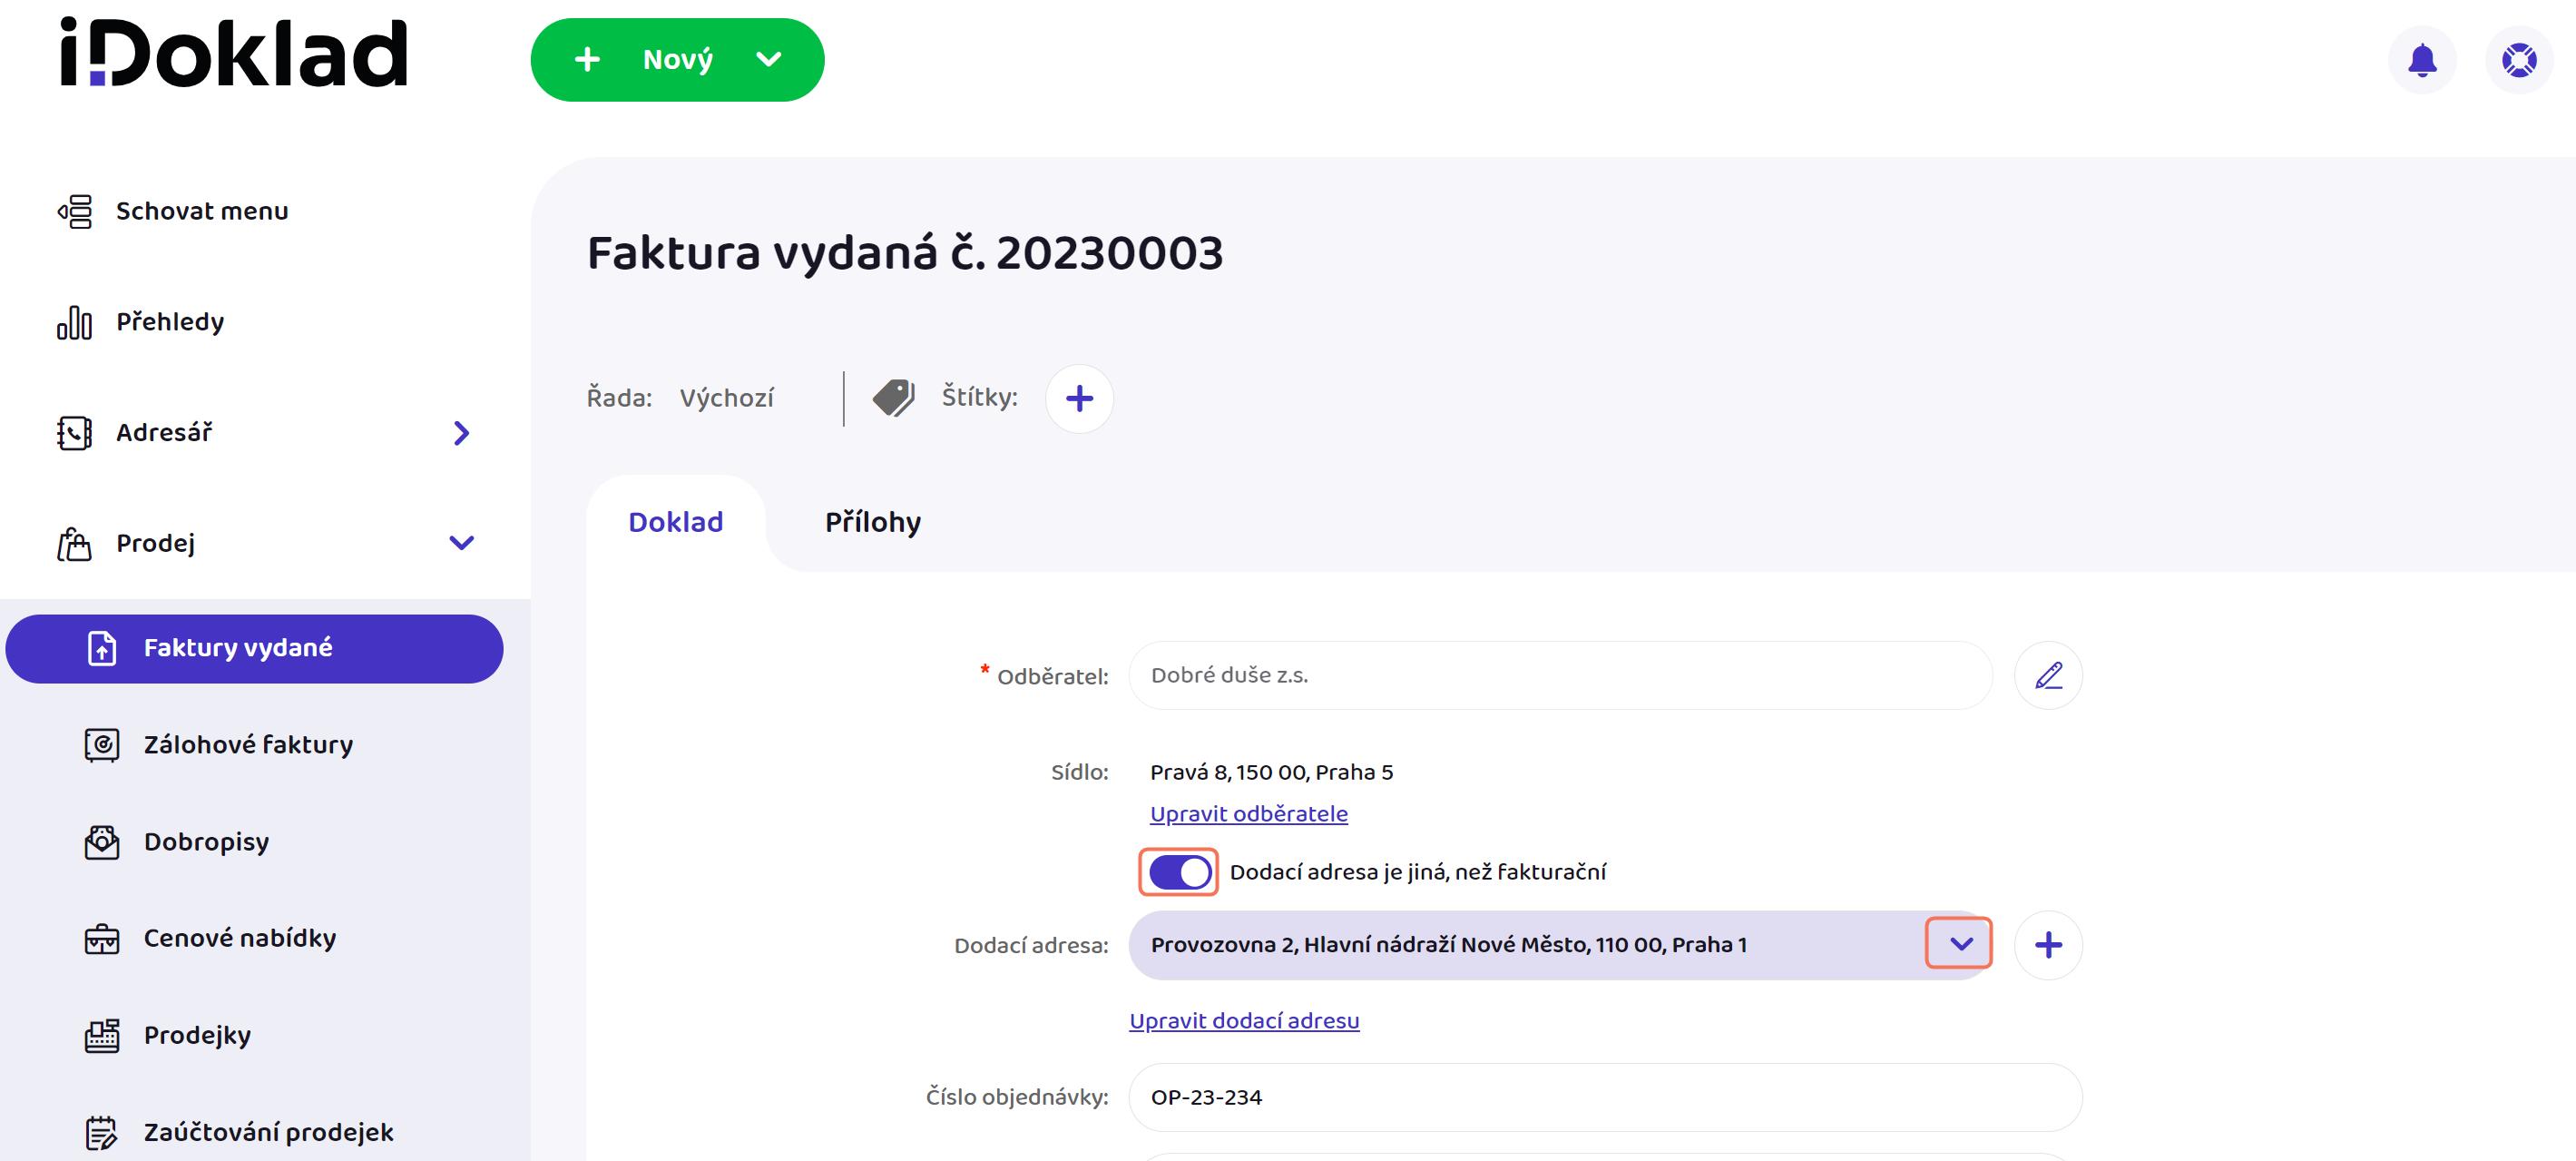Click the Odběratel input field
This screenshot has height=1161, width=2576.
(1560, 676)
